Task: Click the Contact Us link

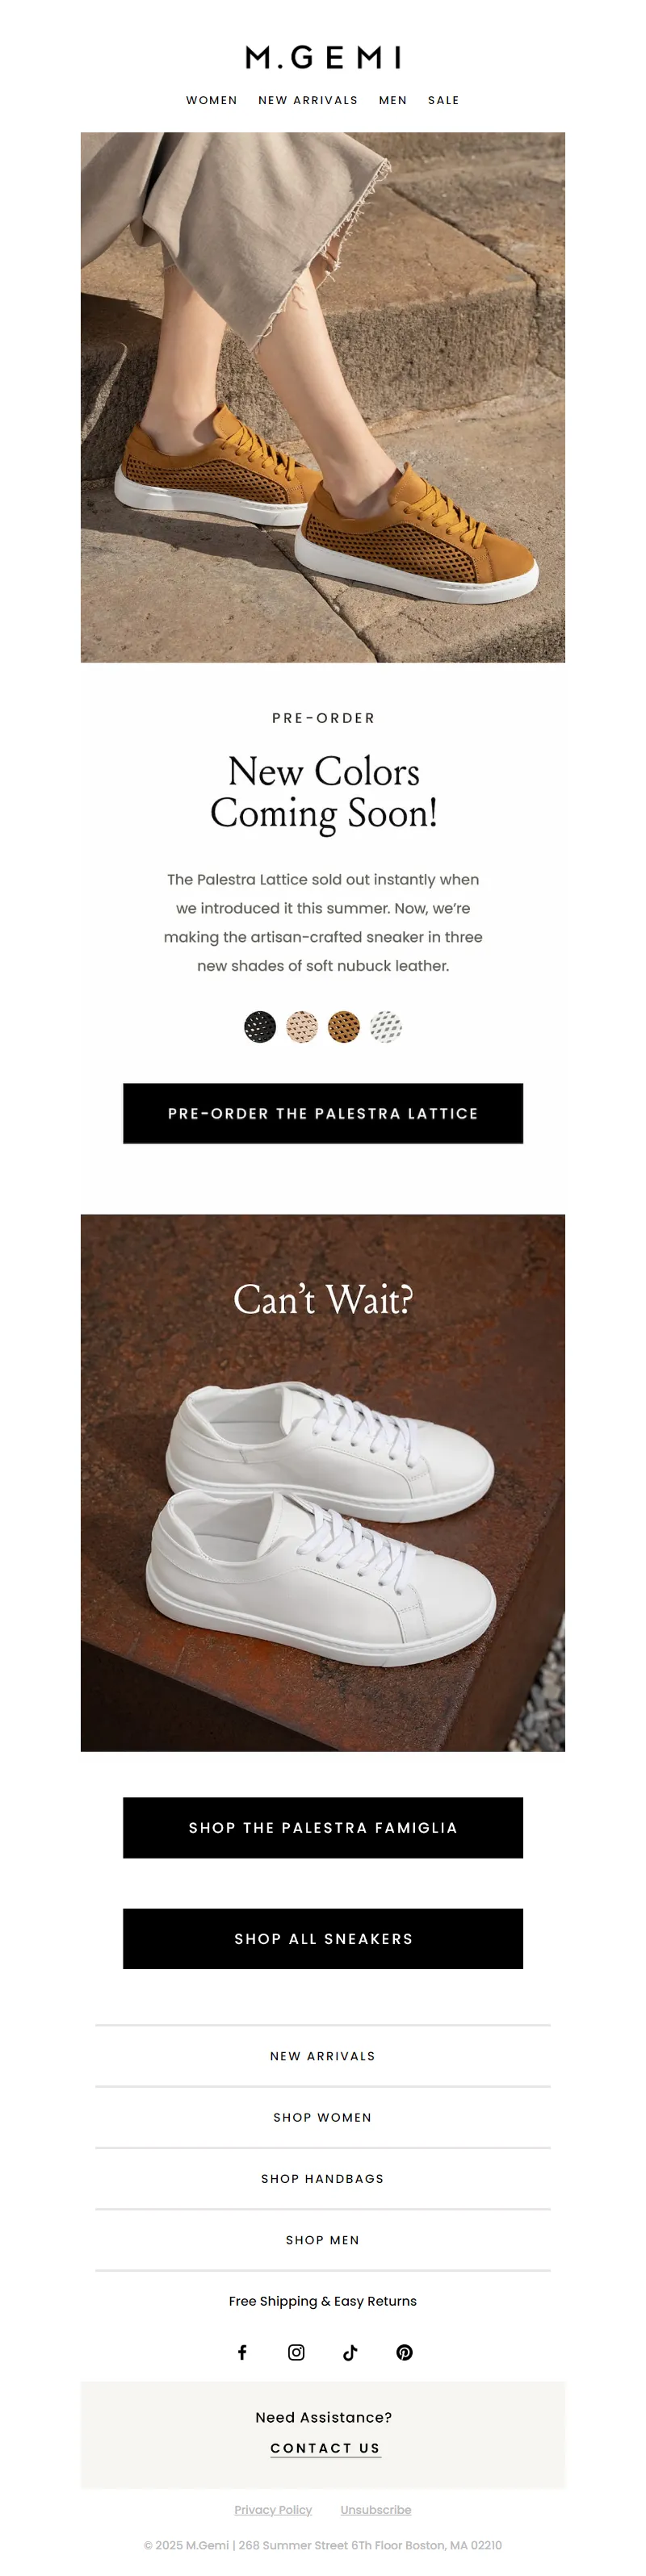Action: coord(325,2448)
